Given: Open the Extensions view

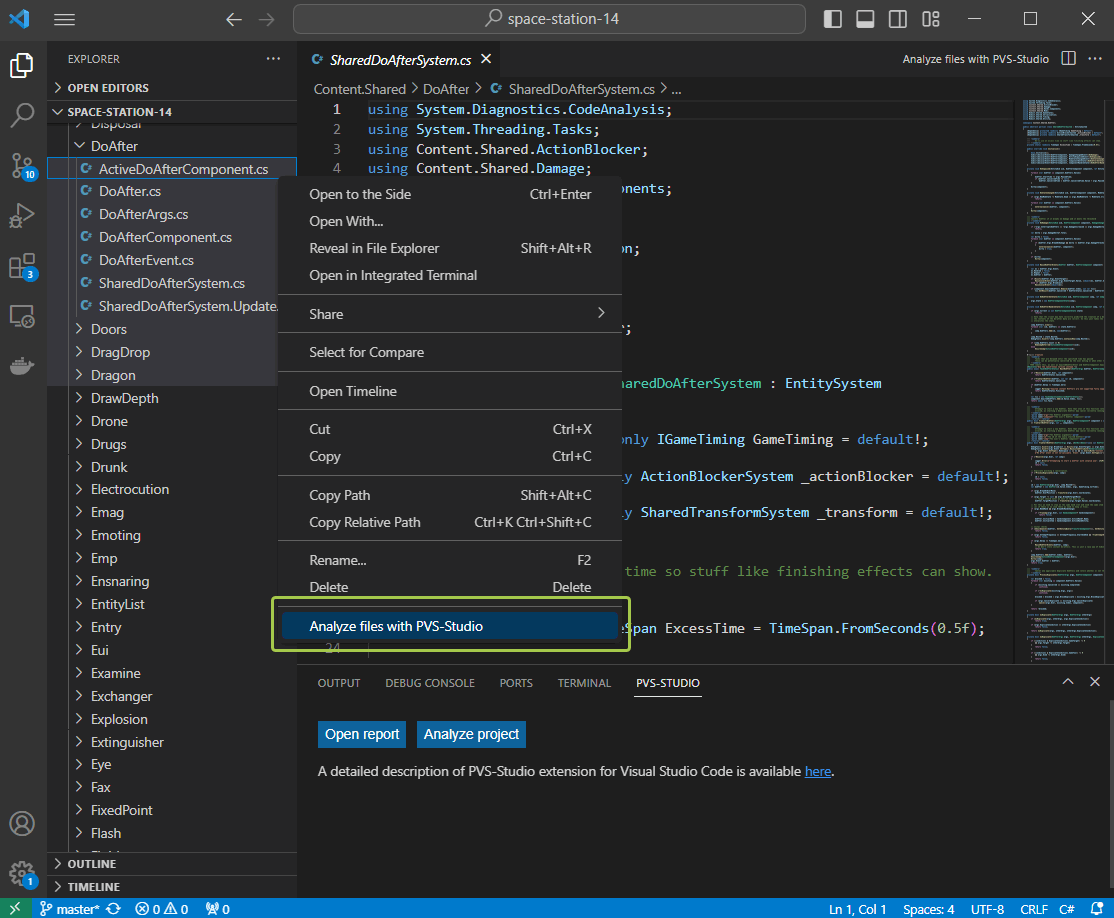Looking at the screenshot, I should (22, 265).
